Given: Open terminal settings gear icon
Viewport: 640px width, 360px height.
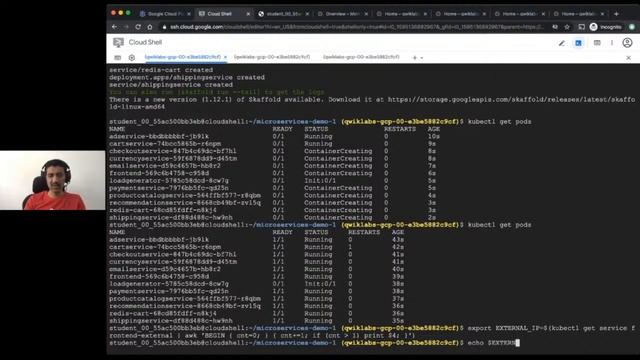Looking at the screenshot, I should click(131, 58).
